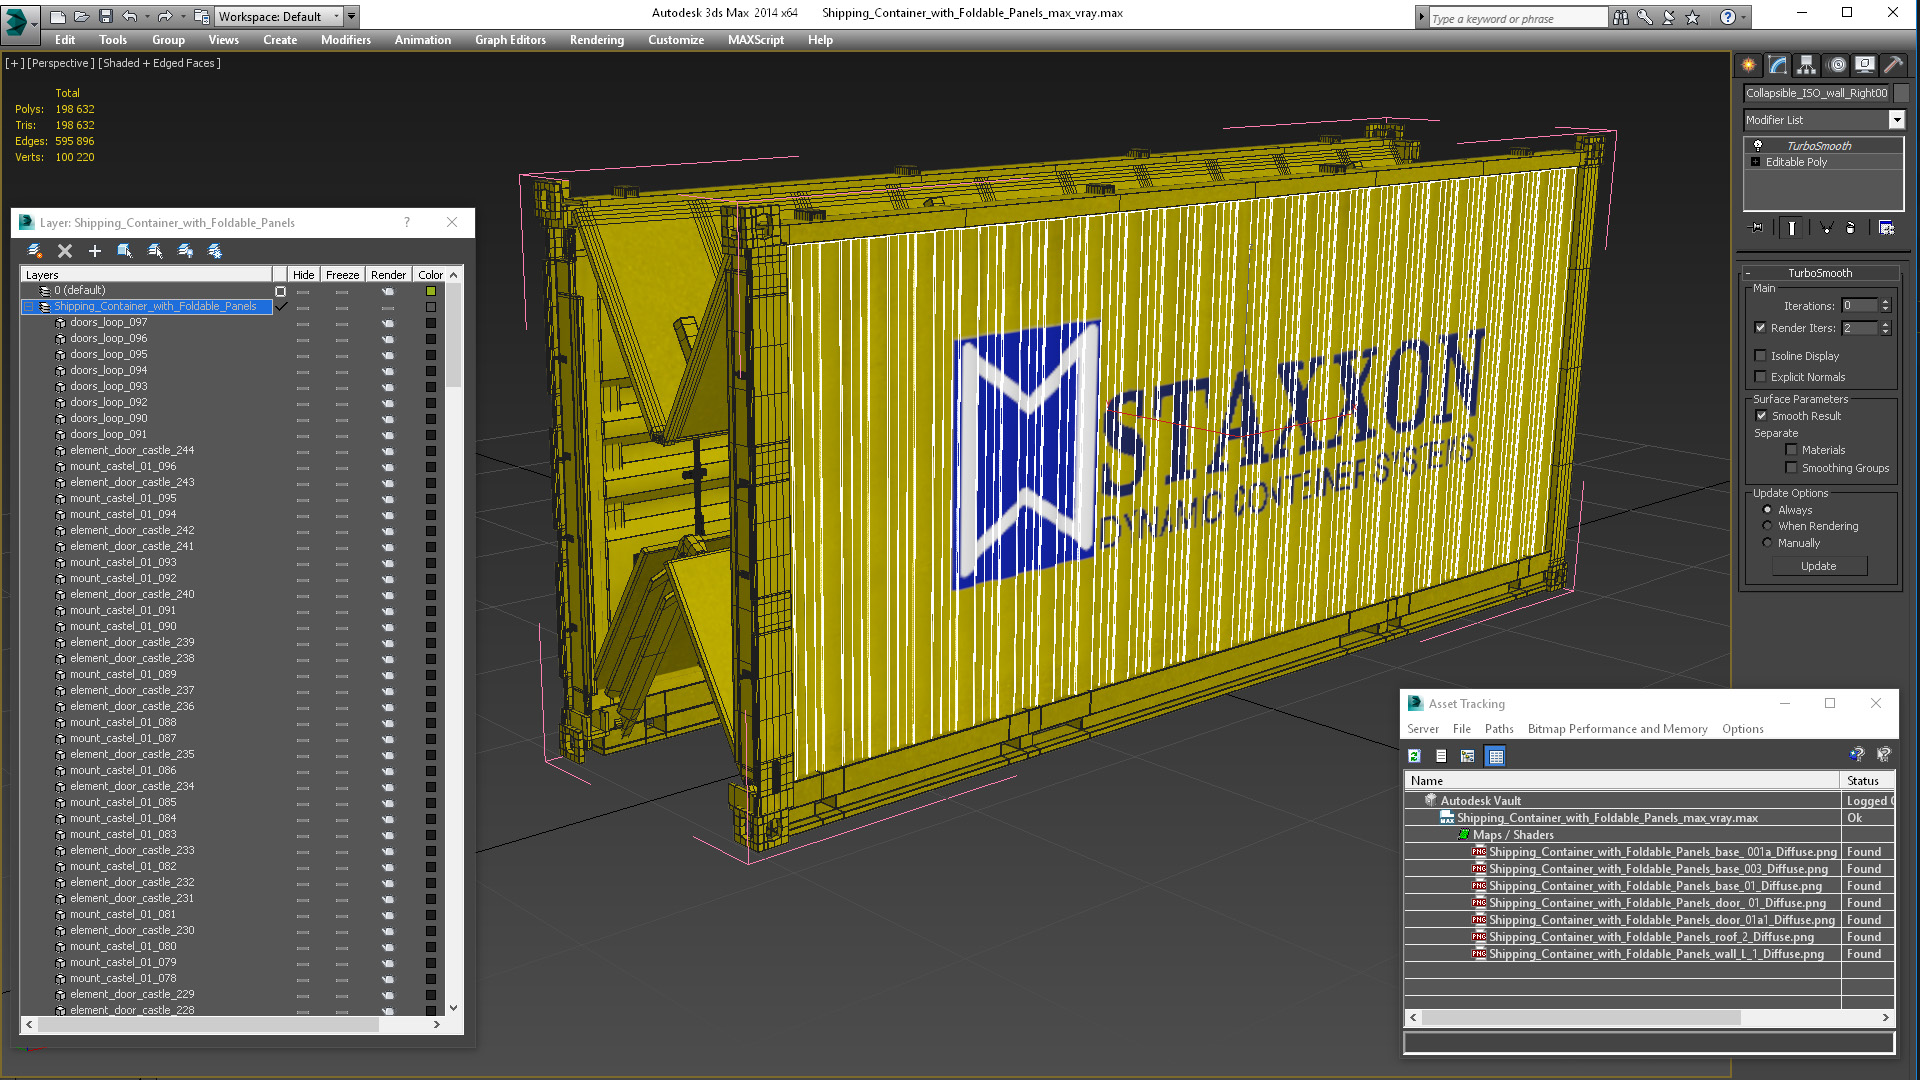Click the Status column header in Asset Tracking

1866,781
